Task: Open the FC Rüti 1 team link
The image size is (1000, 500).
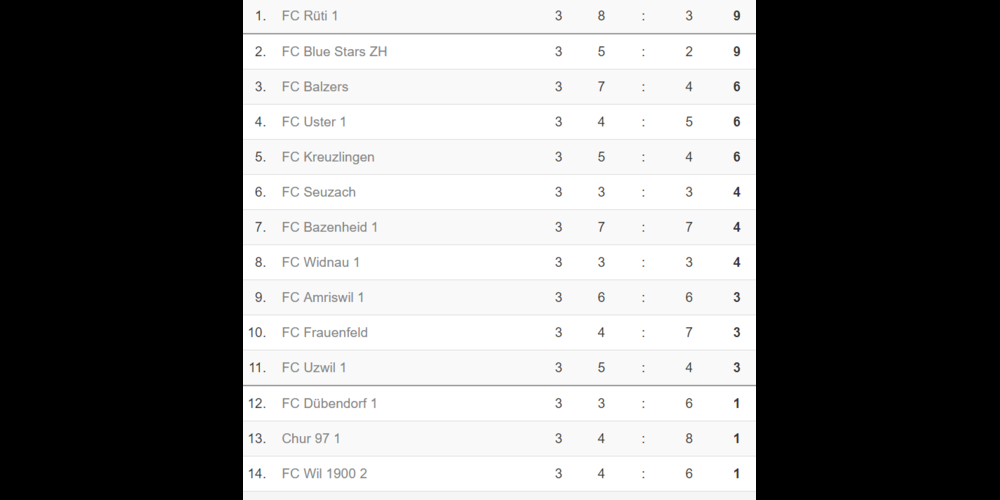Action: click(x=310, y=16)
